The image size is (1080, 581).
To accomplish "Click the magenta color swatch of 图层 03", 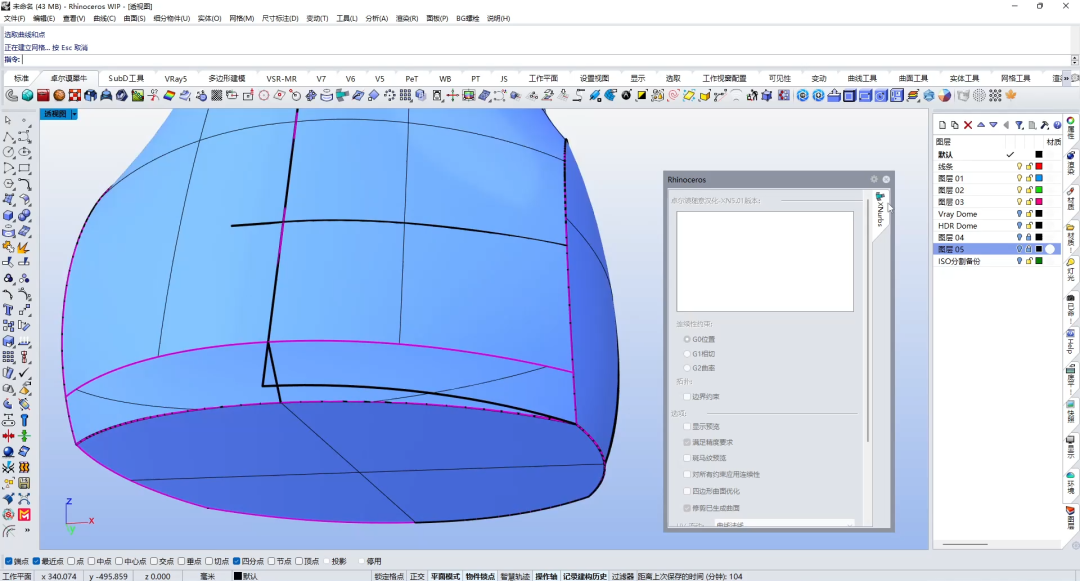I will click(x=1039, y=202).
